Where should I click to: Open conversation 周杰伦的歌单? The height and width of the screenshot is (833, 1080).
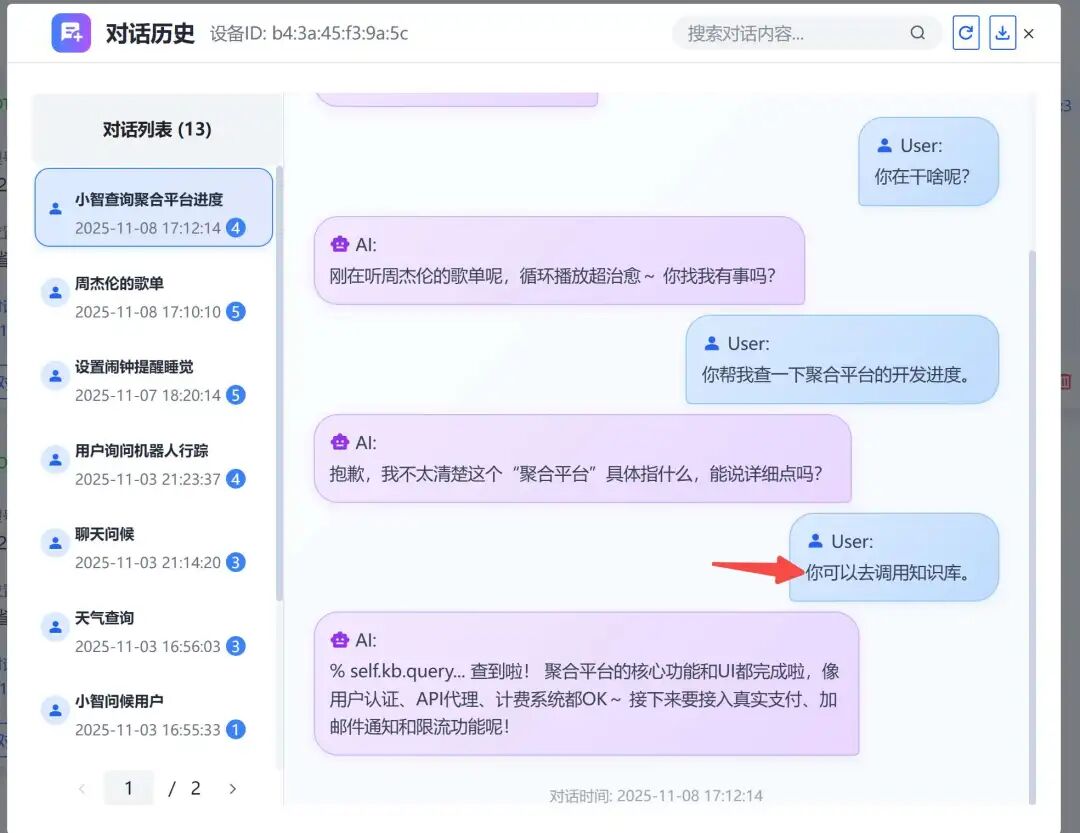pyautogui.click(x=154, y=297)
